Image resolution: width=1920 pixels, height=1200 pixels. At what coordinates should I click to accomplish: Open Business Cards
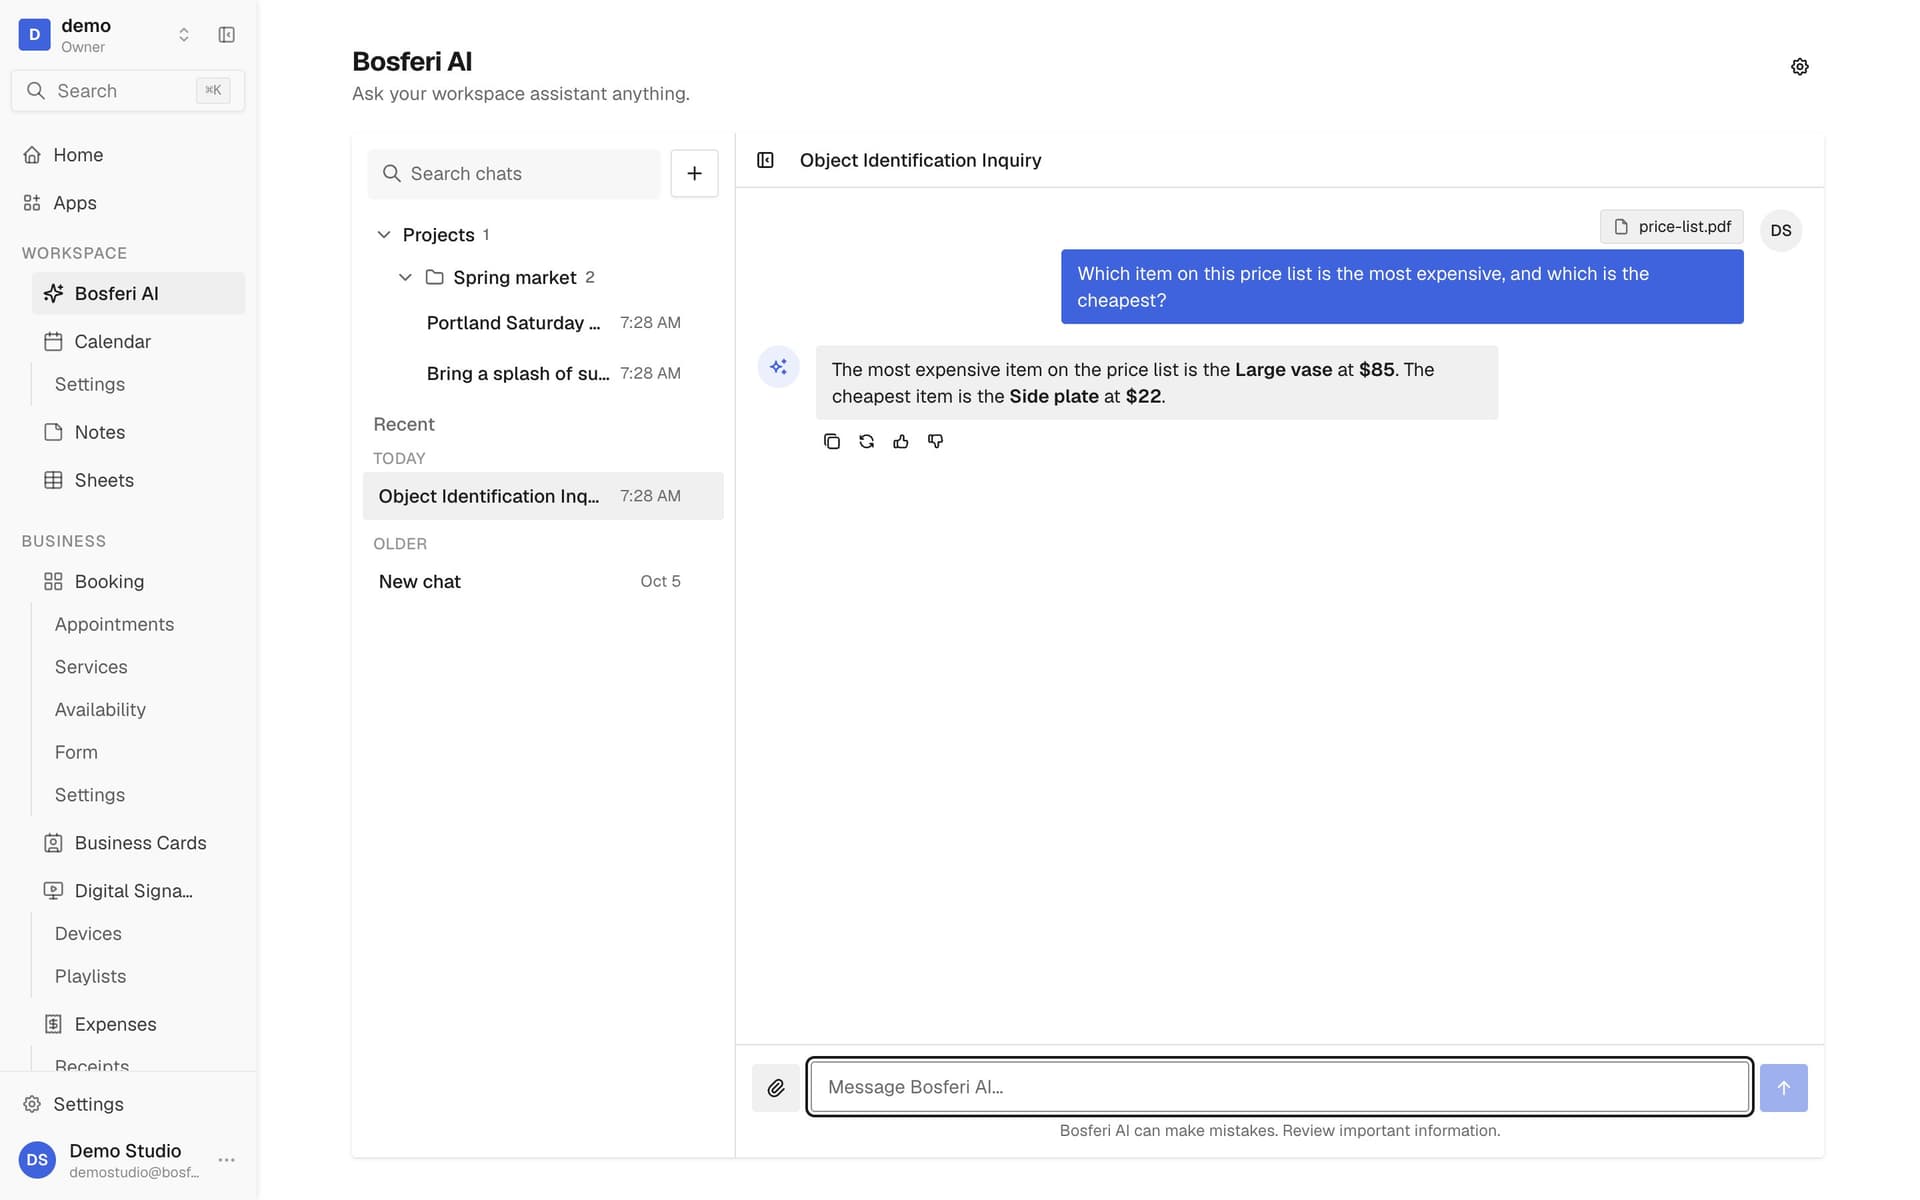[x=138, y=843]
